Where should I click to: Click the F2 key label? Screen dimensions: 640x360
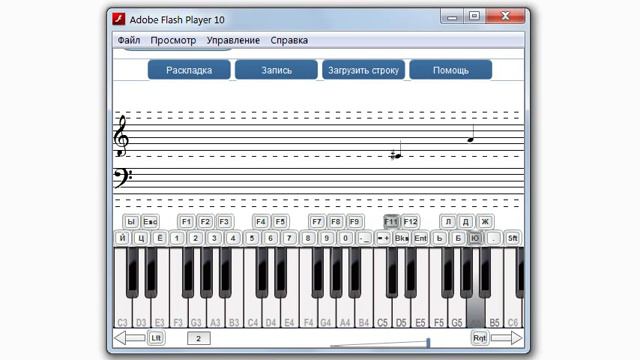coord(205,222)
